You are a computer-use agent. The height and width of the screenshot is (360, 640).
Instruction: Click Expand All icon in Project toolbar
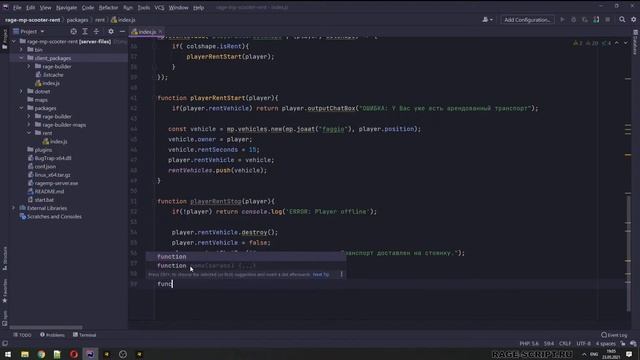click(x=85, y=31)
